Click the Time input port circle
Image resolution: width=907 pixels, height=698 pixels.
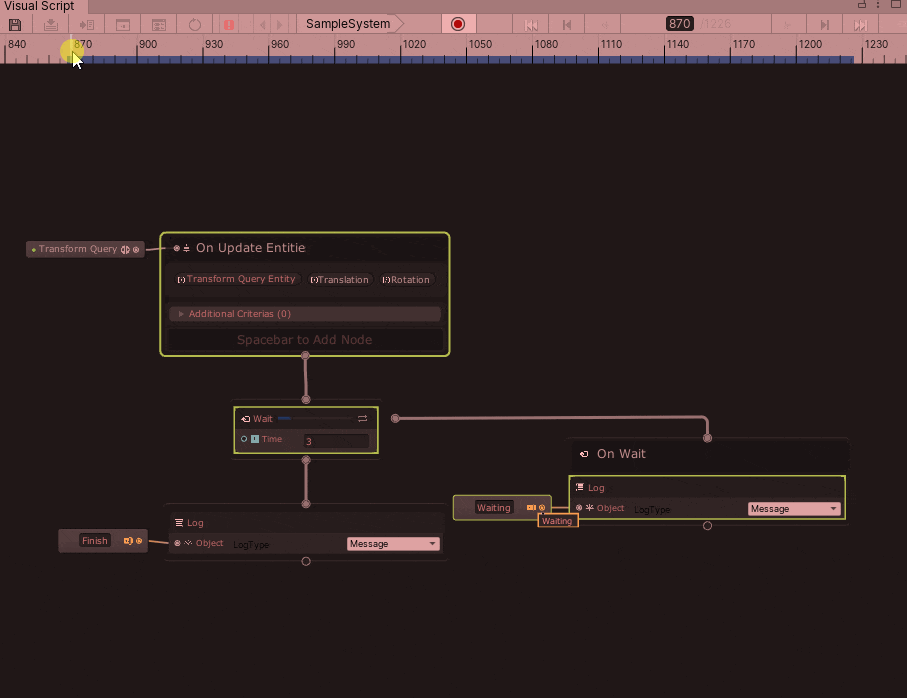[x=244, y=439]
